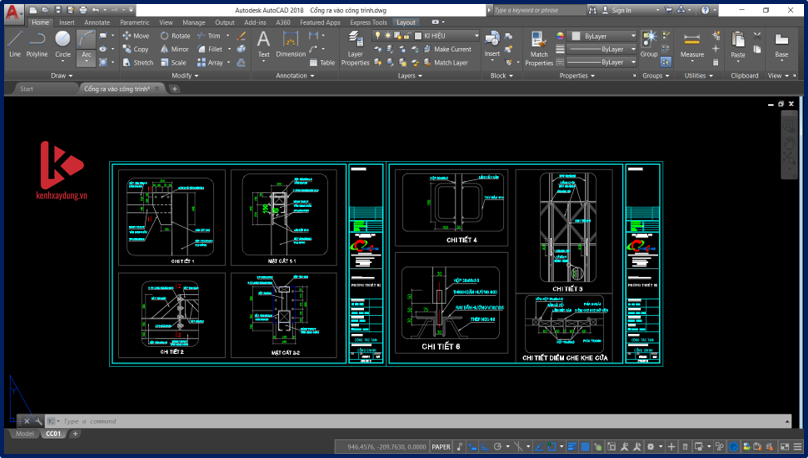Activate the Rotate tool
The width and height of the screenshot is (808, 458).
pos(174,36)
